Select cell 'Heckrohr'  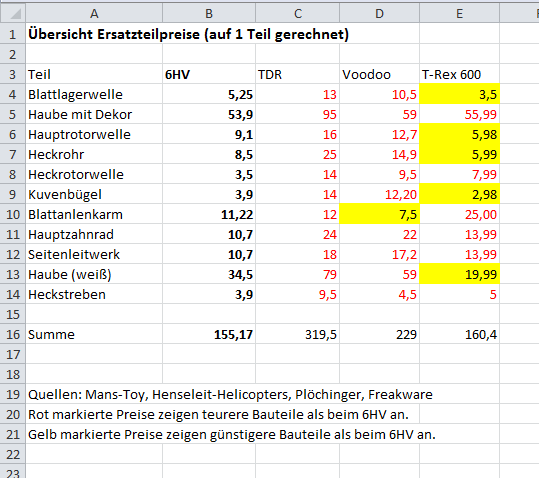point(94,154)
